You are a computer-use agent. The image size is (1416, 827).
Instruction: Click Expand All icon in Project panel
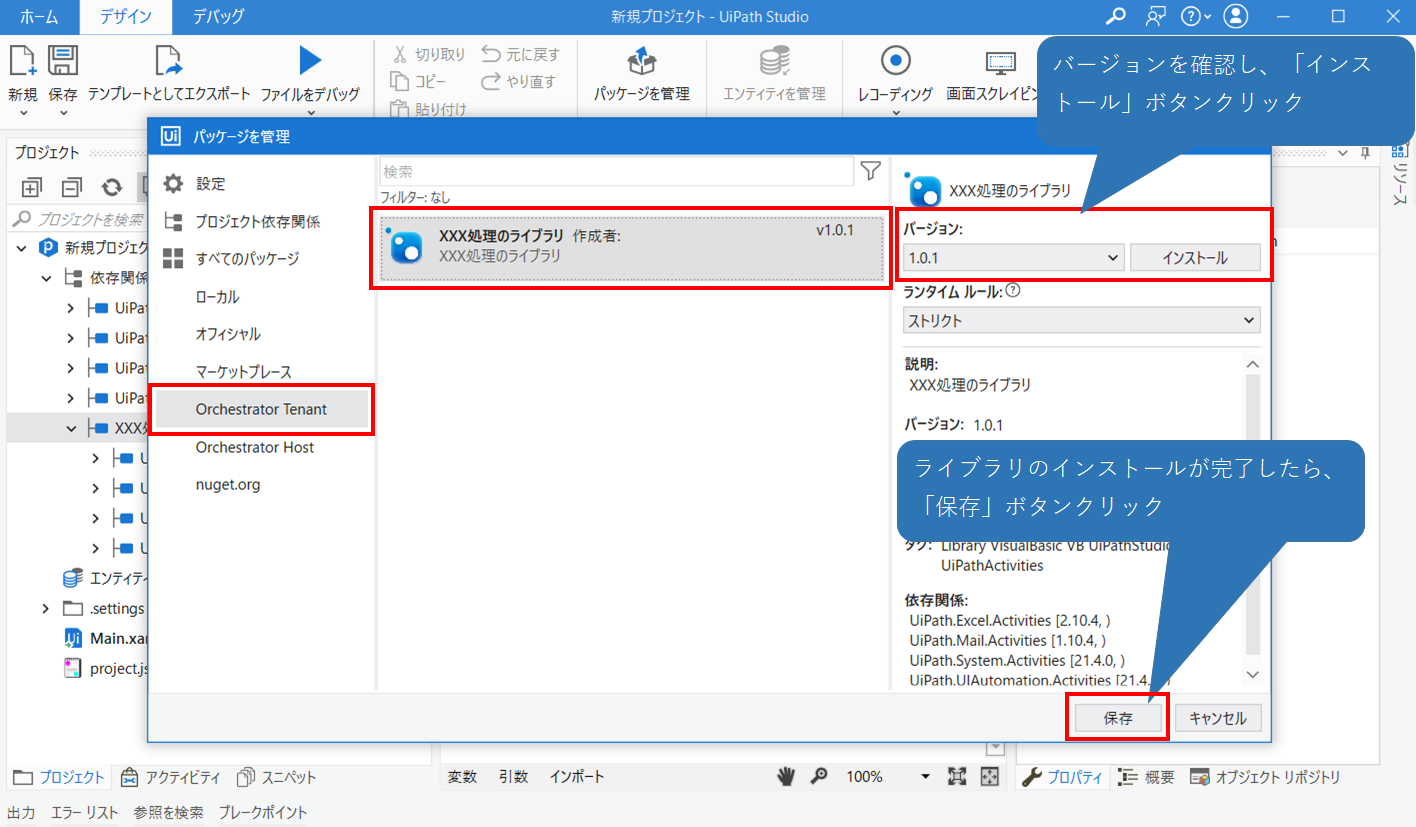click(31, 187)
